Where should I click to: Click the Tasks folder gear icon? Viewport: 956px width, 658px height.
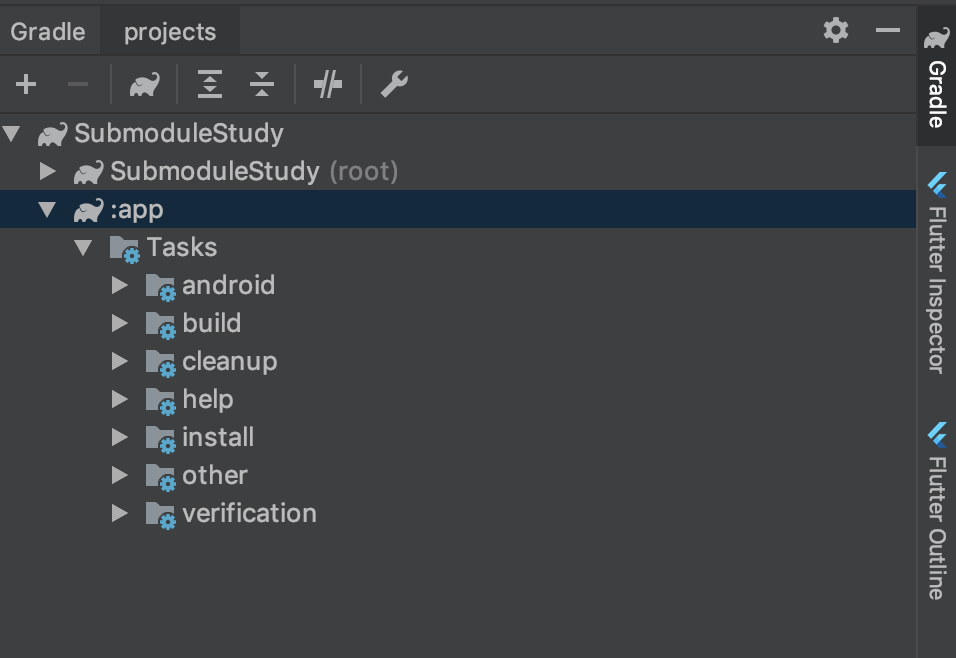(125, 249)
